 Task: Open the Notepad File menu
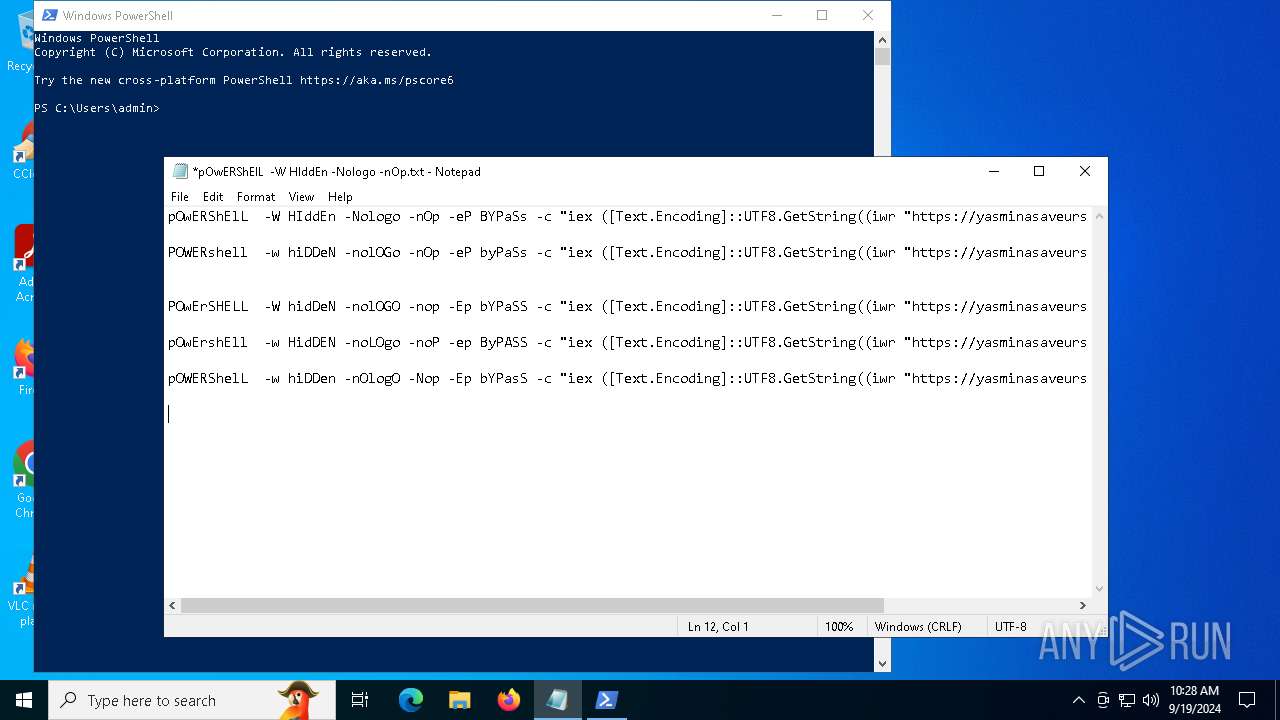[x=180, y=197]
